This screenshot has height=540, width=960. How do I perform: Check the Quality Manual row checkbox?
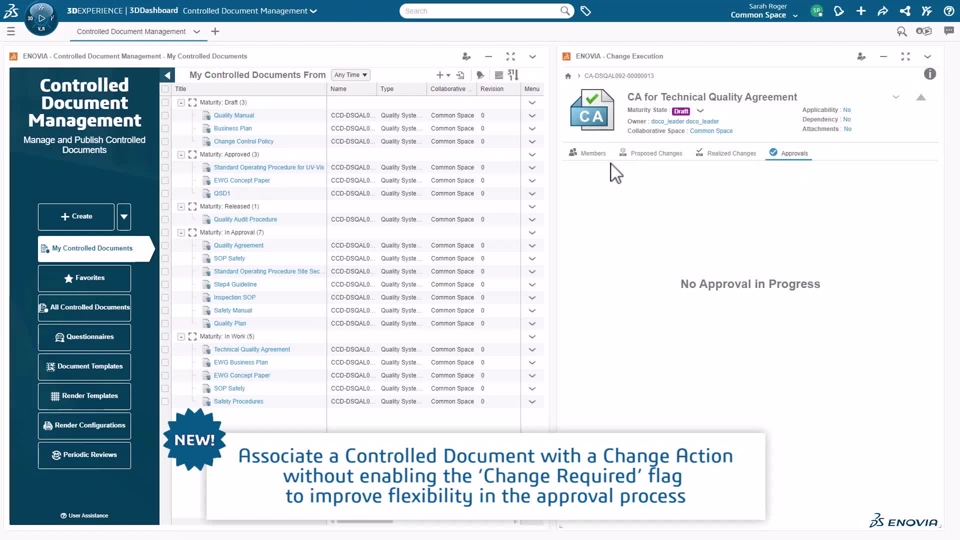(165, 115)
